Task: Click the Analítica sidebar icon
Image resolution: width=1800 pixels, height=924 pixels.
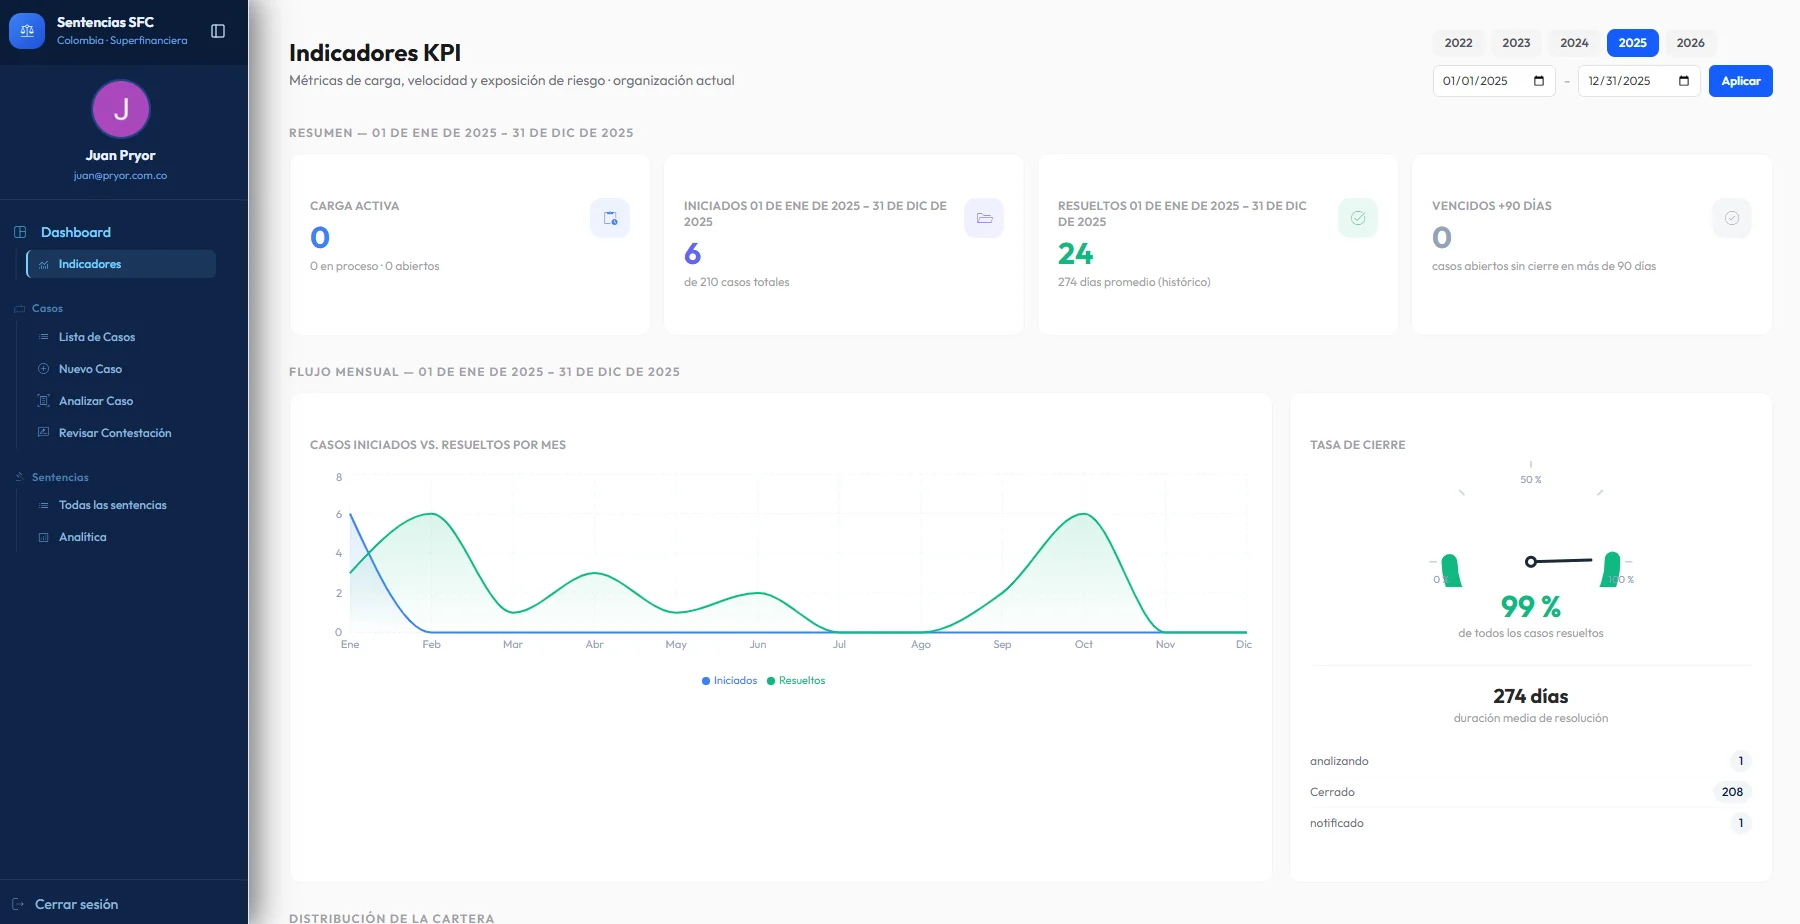Action: click(x=43, y=536)
